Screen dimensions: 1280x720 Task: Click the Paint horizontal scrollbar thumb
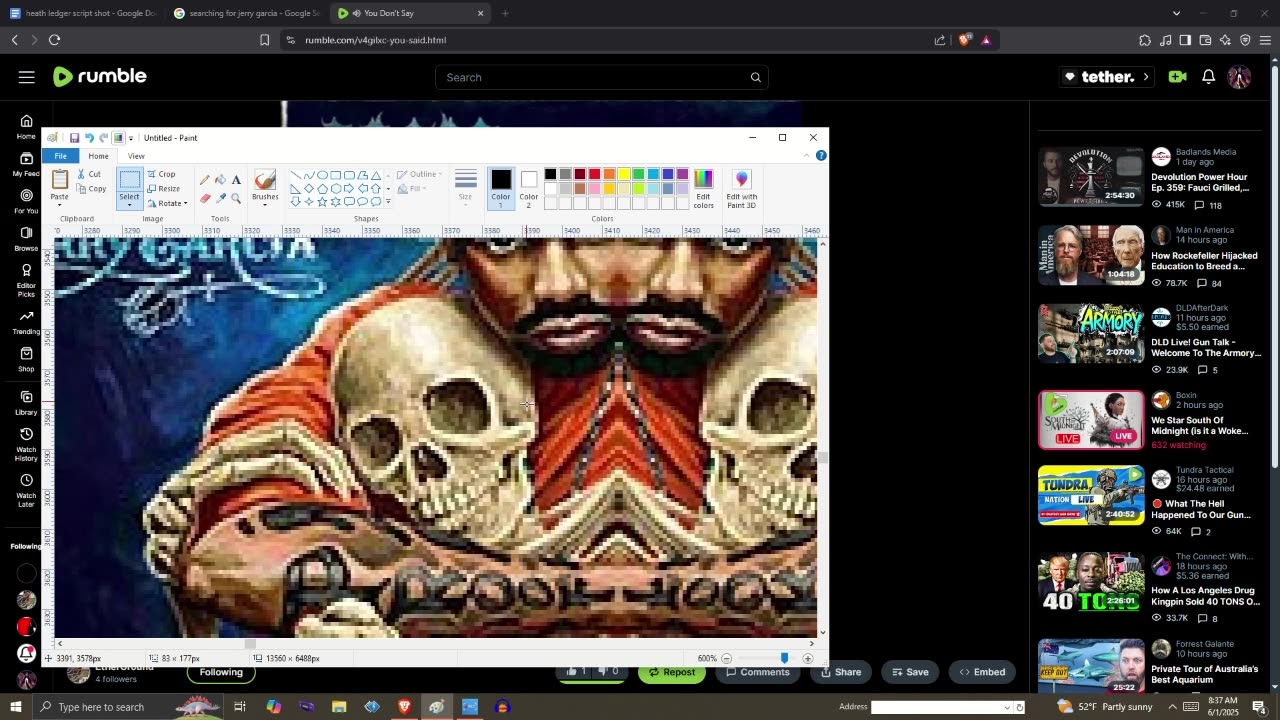[x=250, y=644]
